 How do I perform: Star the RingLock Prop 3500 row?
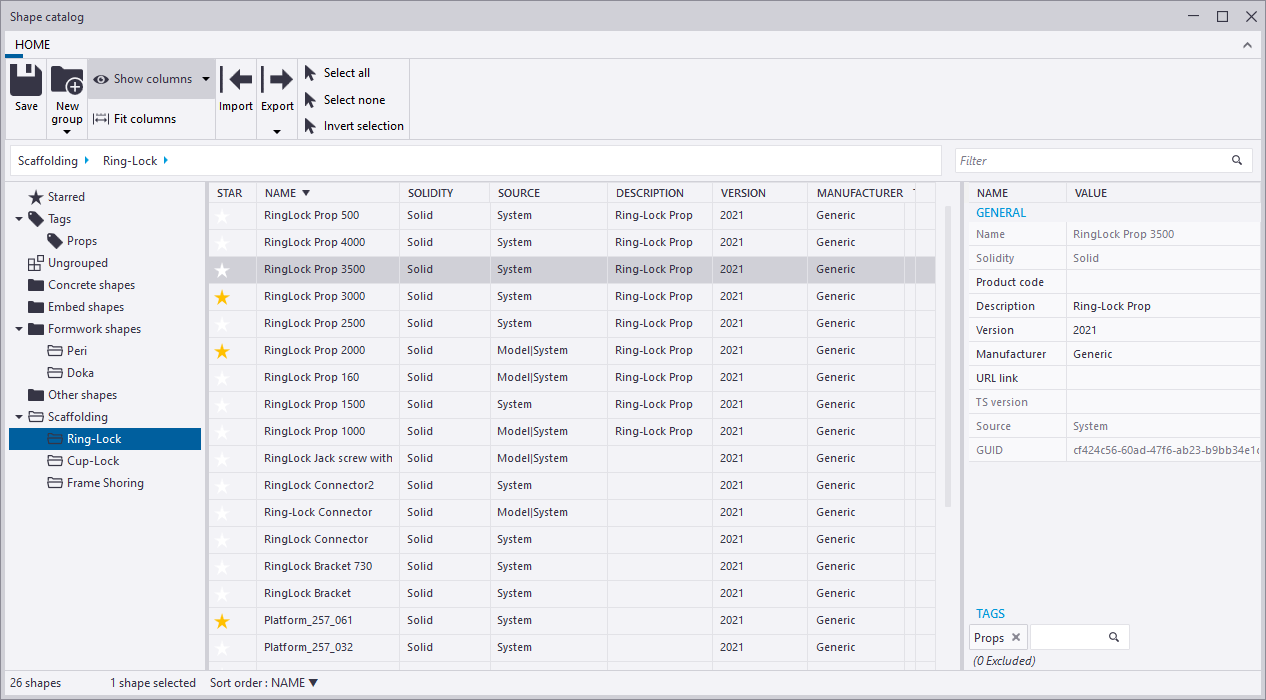pos(222,270)
